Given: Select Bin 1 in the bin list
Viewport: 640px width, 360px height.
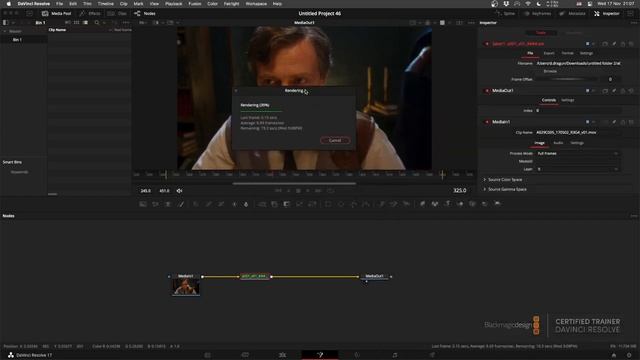Looking at the screenshot, I should point(17,40).
